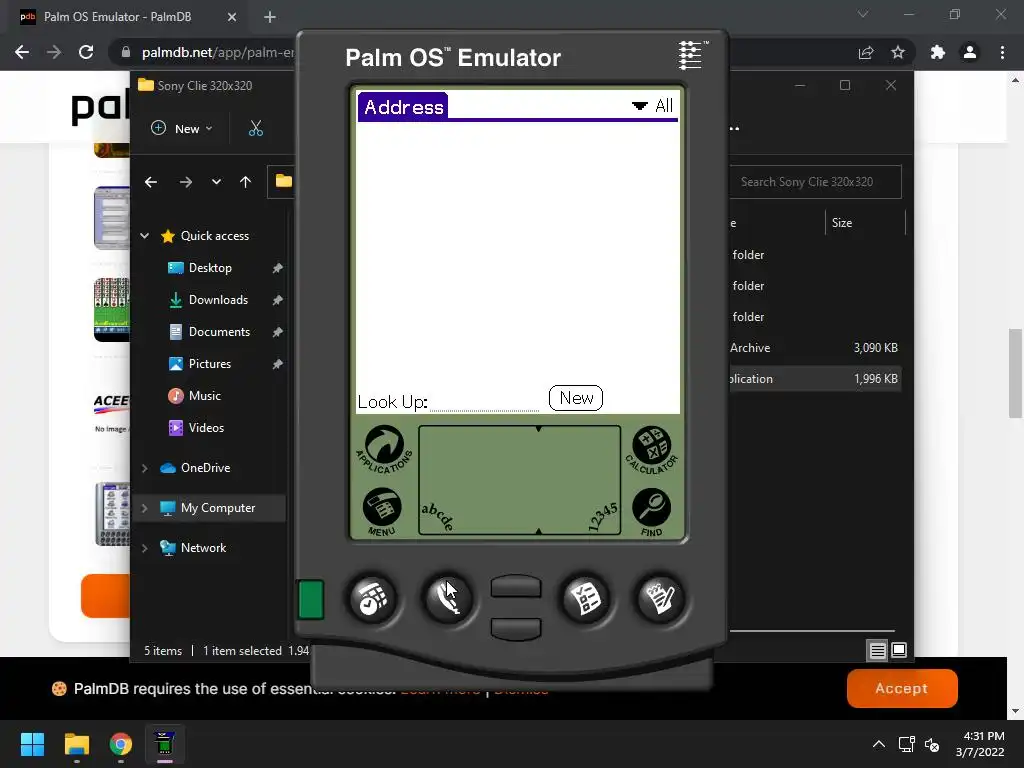Close the Palm OS Emulator browser tab
The image size is (1024, 768).
point(232,17)
